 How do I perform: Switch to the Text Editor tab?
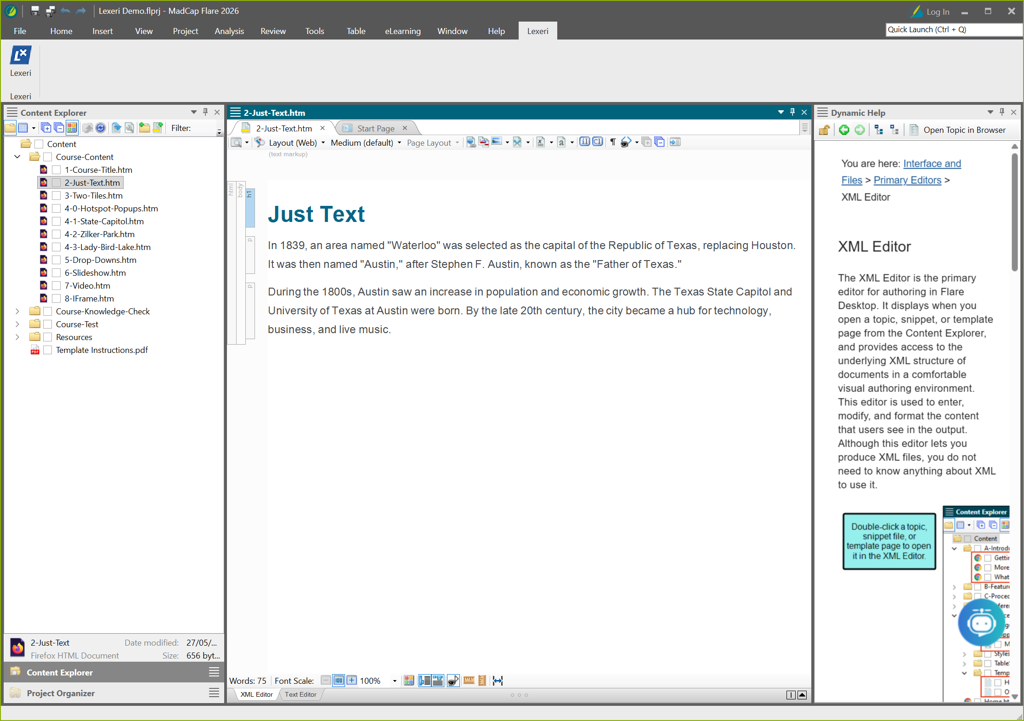point(300,694)
